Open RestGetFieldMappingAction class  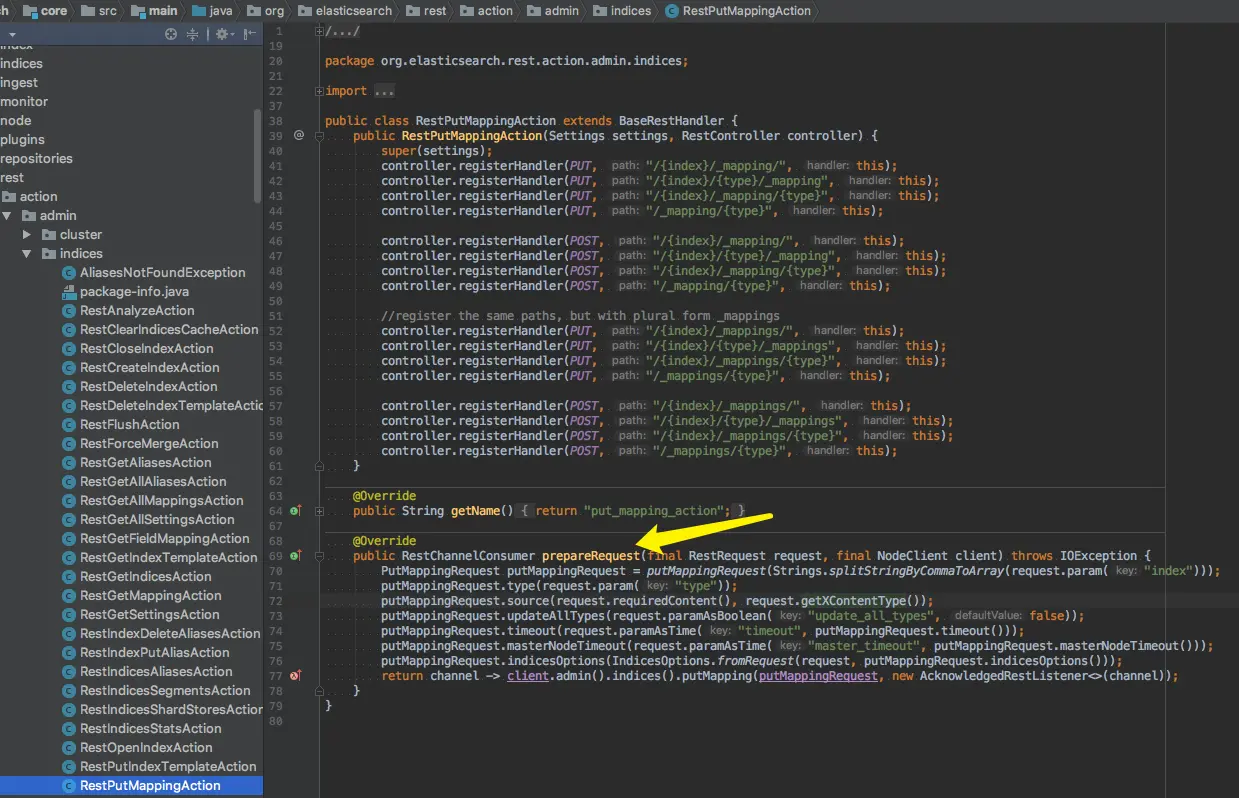(x=164, y=538)
